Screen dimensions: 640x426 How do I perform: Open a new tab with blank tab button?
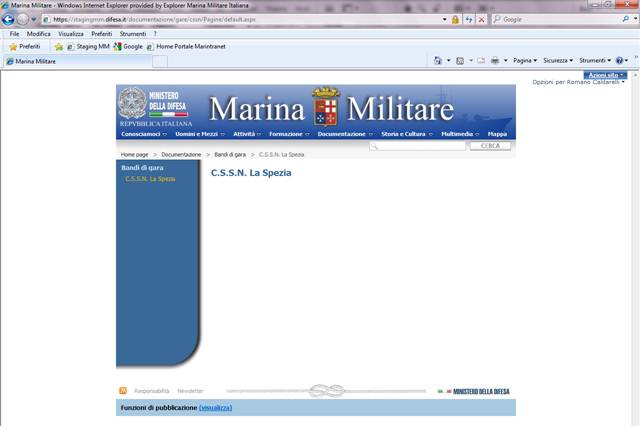(x=160, y=62)
